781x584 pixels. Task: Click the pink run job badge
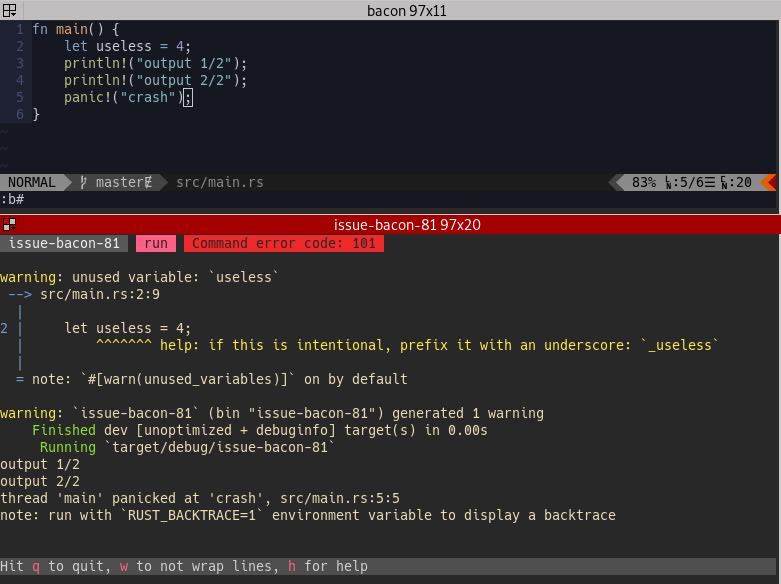pyautogui.click(x=156, y=243)
